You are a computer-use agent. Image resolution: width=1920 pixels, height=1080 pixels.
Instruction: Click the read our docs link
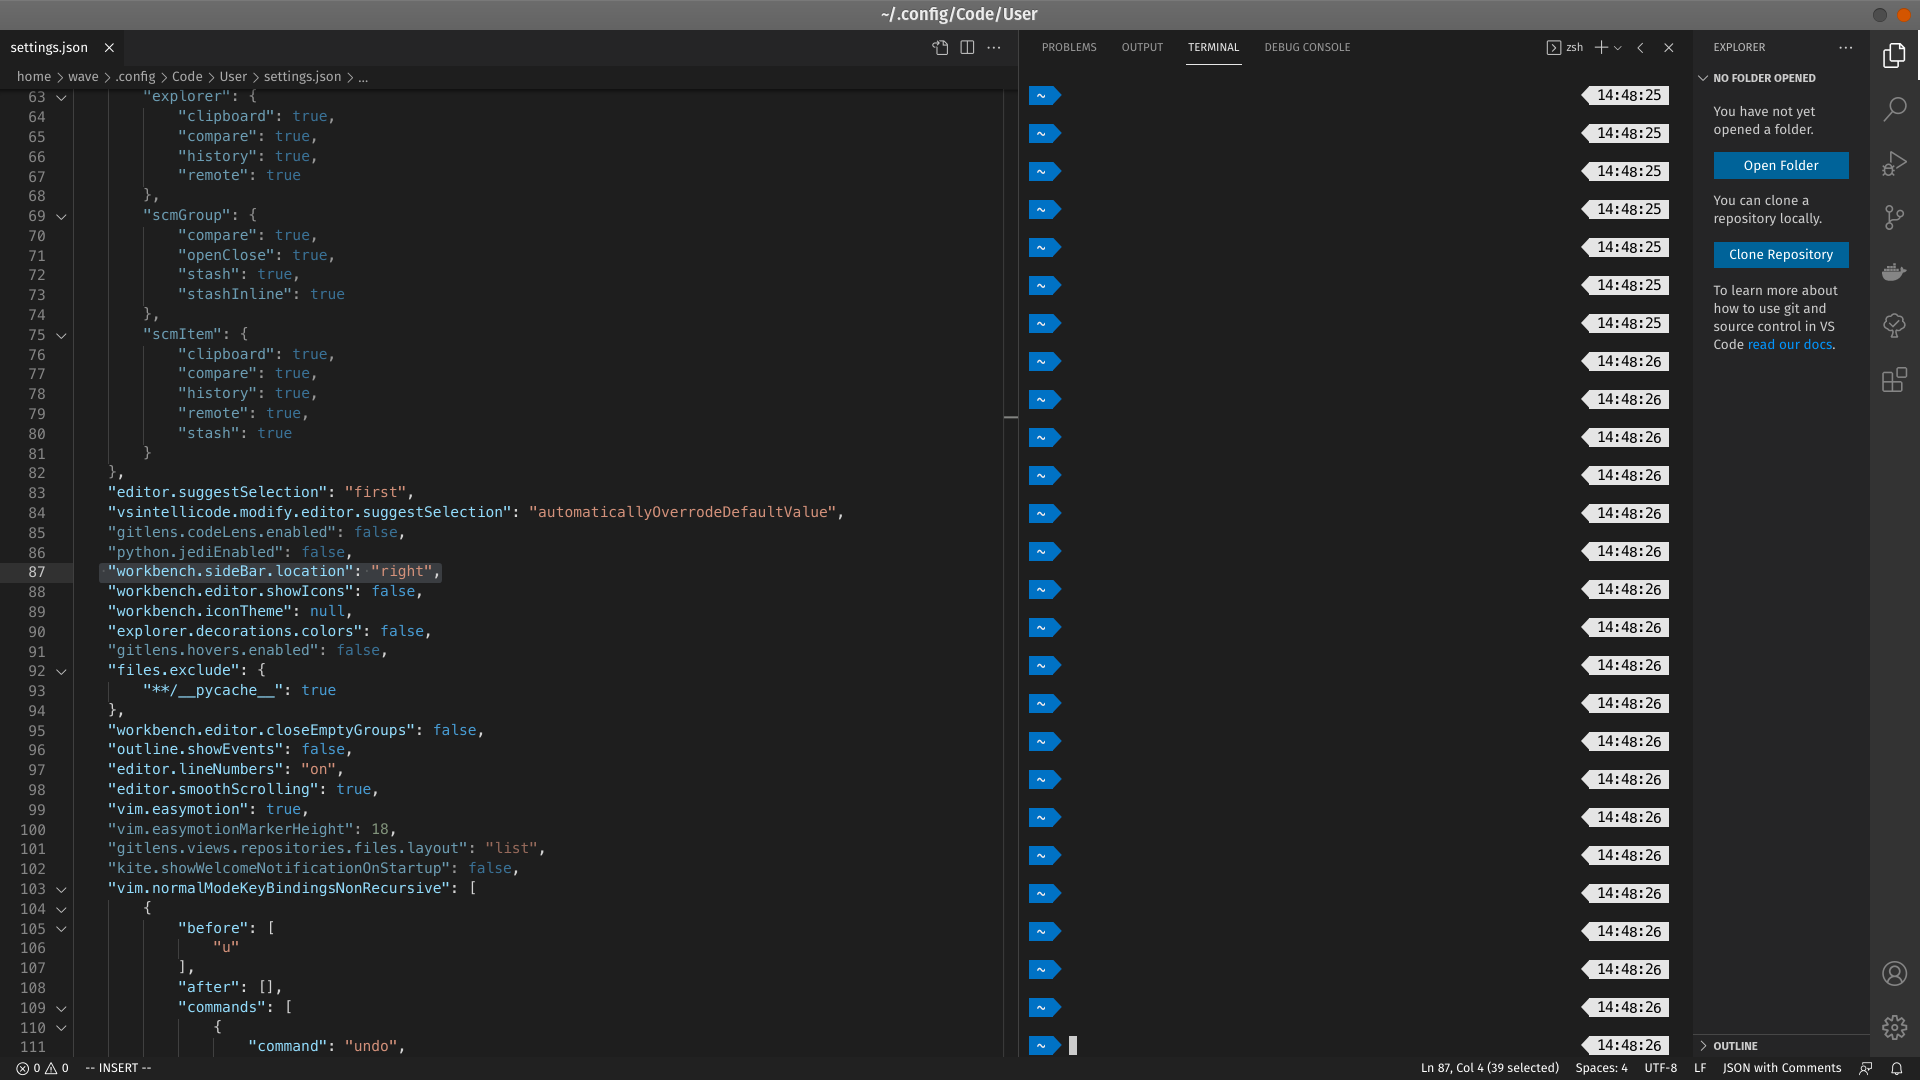(x=1789, y=344)
